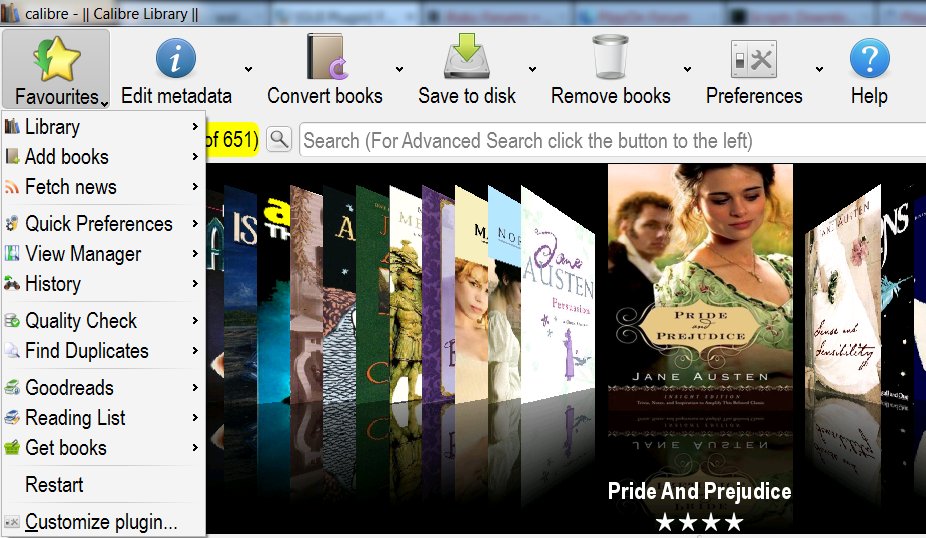Select the Jane Austen Persuasion cover

point(557,295)
